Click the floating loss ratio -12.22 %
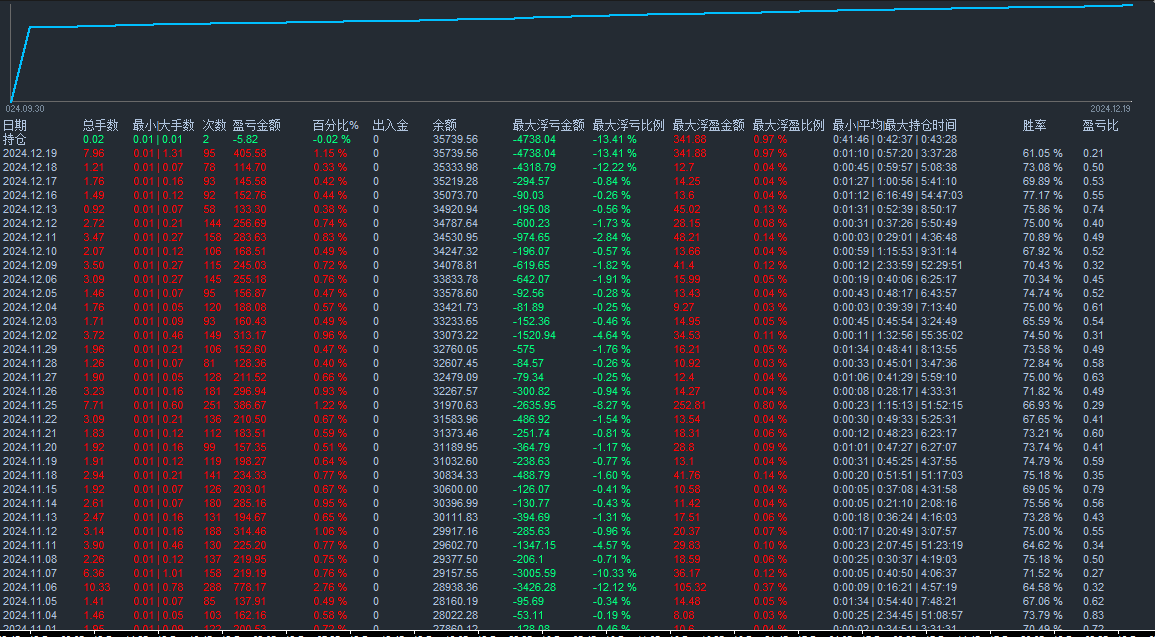Viewport: 1155px width, 637px height. click(x=614, y=167)
